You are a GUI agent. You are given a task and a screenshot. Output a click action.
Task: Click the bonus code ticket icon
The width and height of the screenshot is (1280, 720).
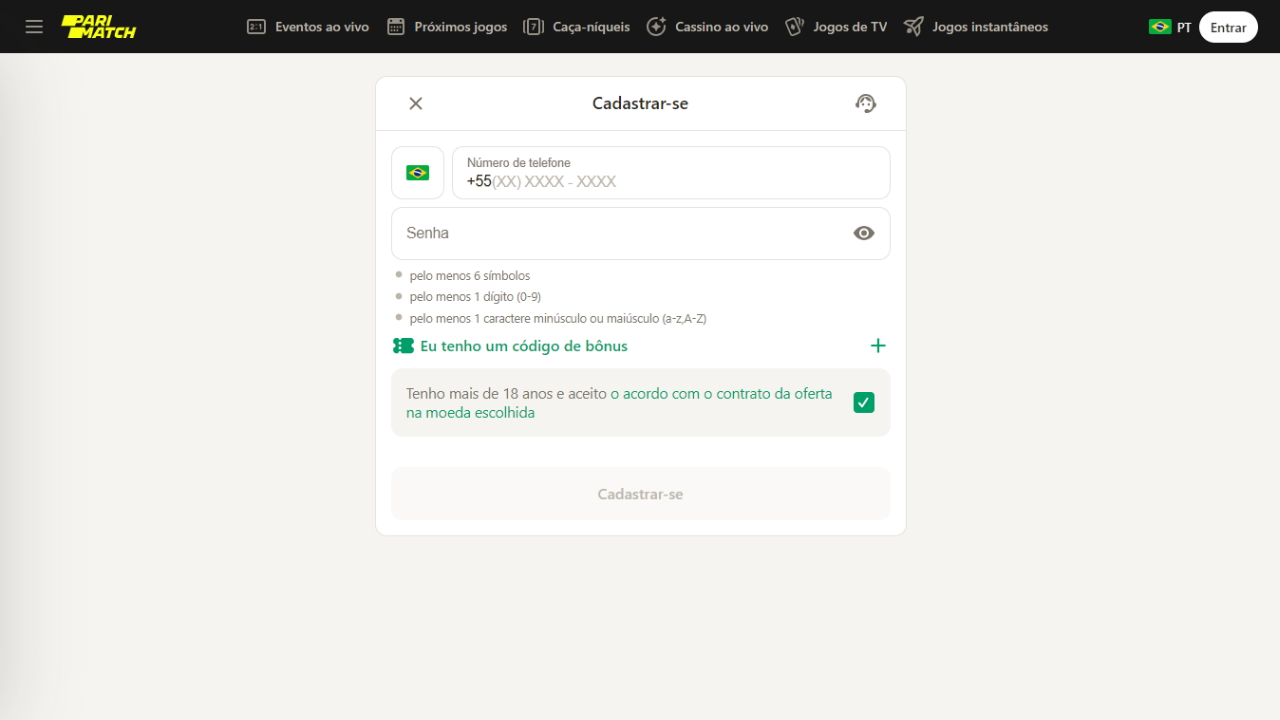tap(403, 346)
